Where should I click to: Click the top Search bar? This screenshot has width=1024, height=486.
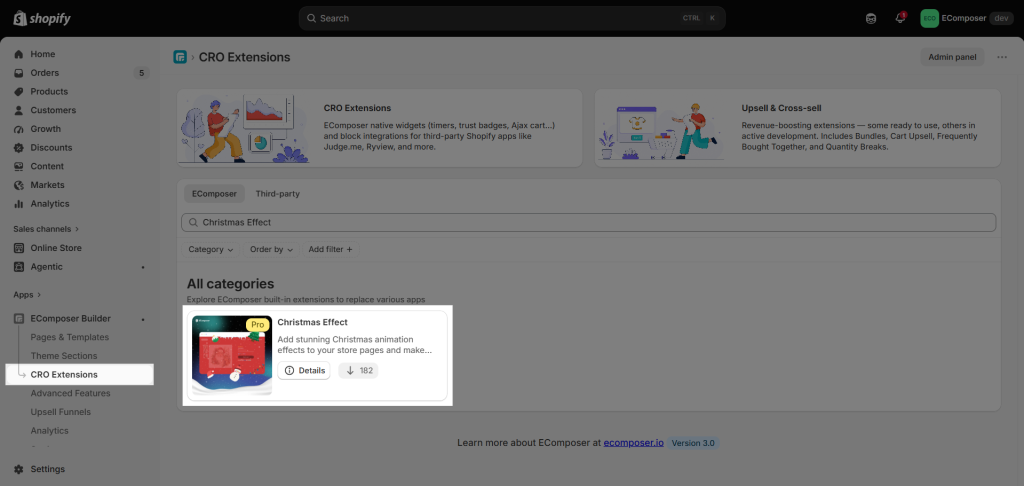[x=512, y=18]
